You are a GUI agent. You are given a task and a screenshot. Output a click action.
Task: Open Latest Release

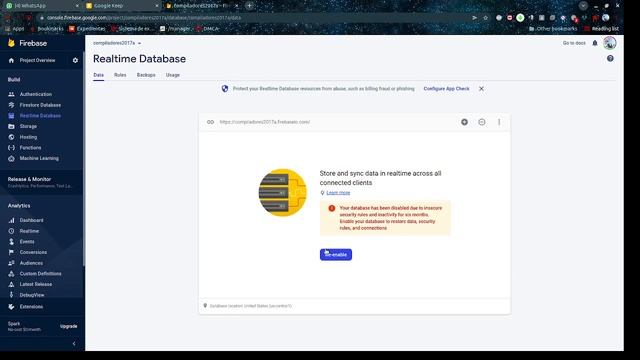click(36, 284)
